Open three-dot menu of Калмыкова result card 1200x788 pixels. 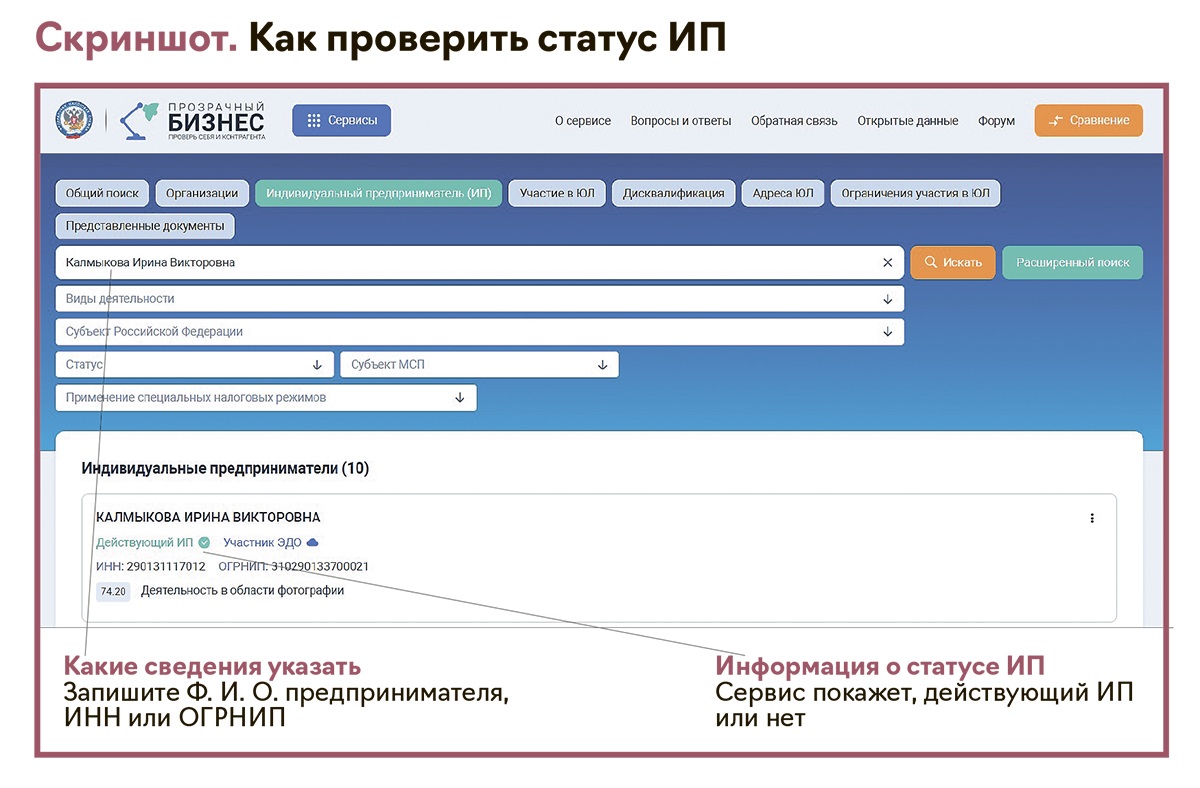(x=1092, y=518)
